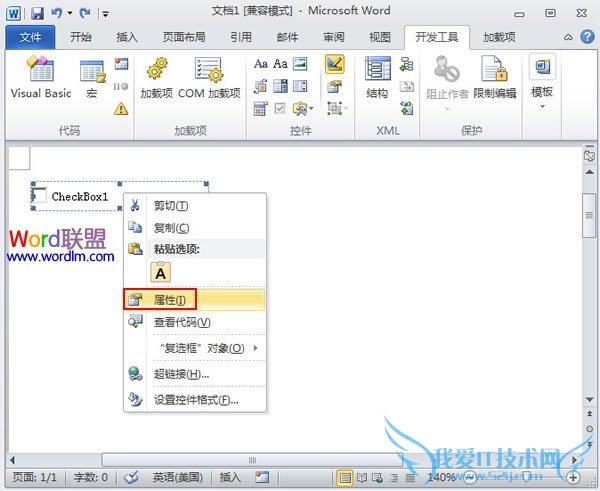Click the Record Macro icon
600x491 pixels.
(x=121, y=64)
